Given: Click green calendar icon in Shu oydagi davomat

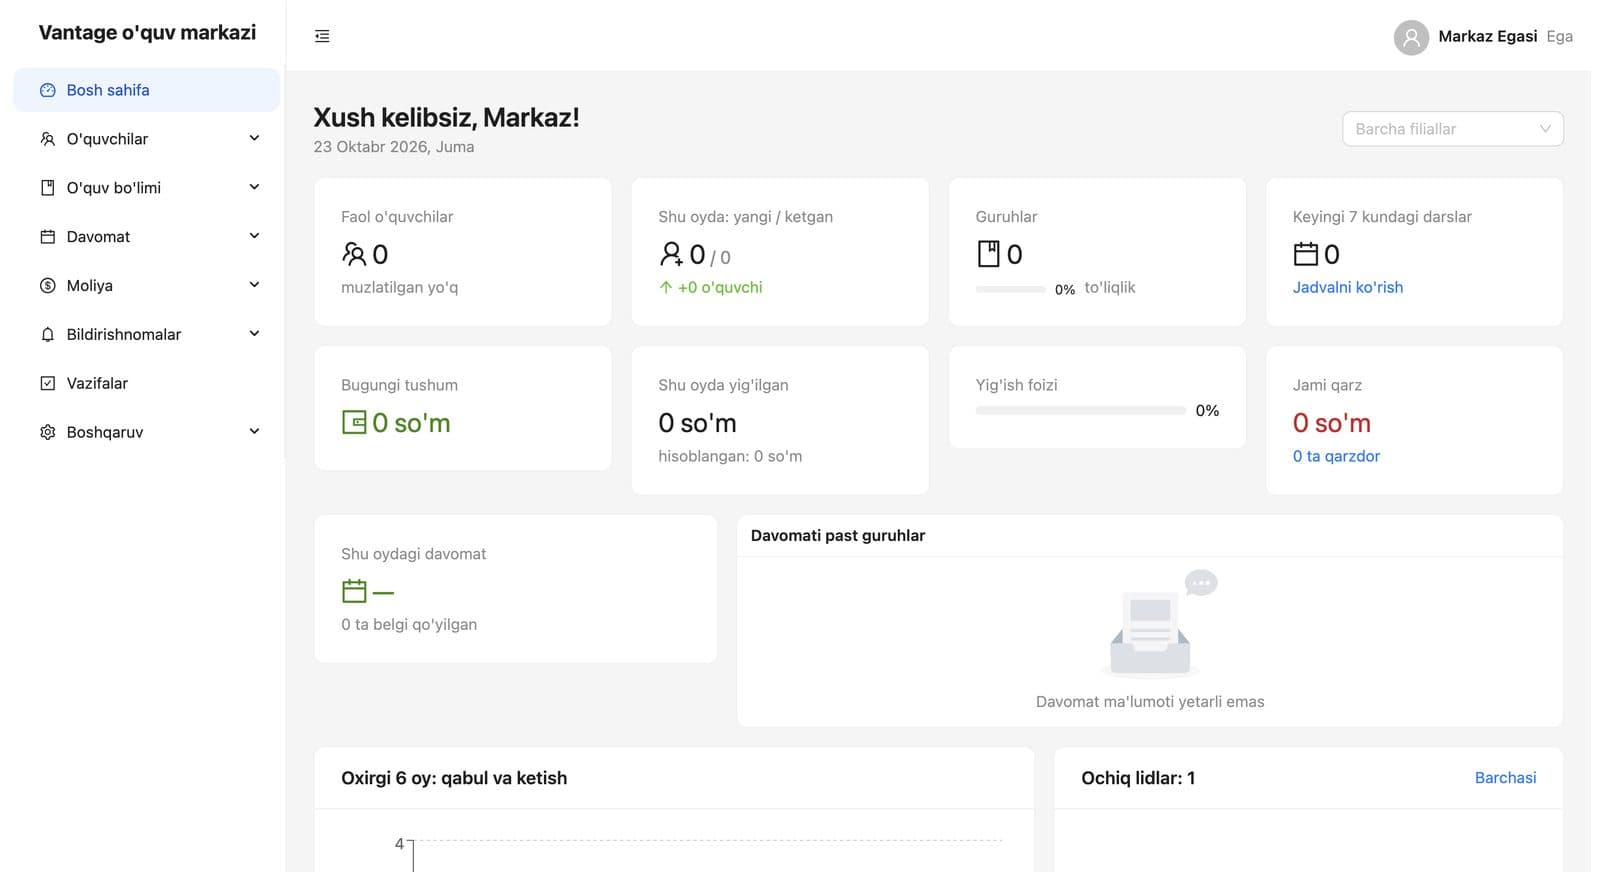Looking at the screenshot, I should click(x=354, y=591).
